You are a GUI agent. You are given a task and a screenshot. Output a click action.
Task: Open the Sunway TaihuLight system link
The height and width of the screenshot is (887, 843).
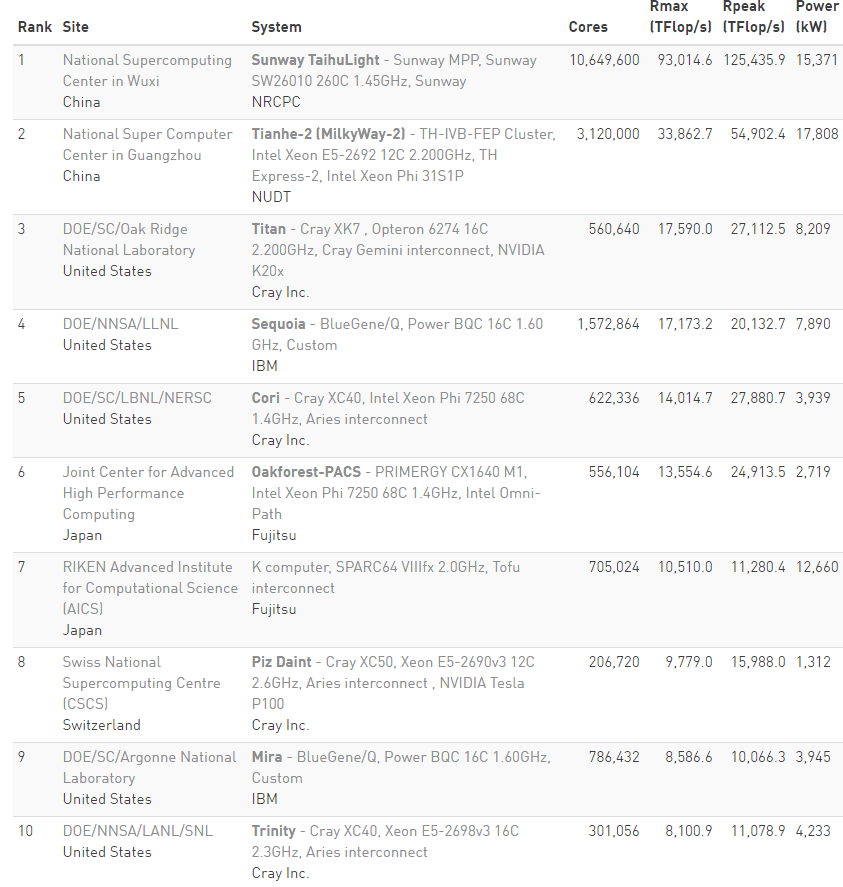pos(394,70)
